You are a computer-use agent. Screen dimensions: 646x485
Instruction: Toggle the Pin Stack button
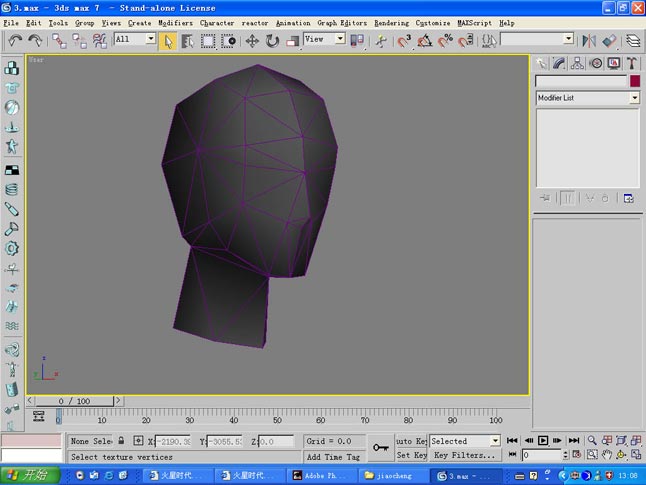tap(545, 199)
